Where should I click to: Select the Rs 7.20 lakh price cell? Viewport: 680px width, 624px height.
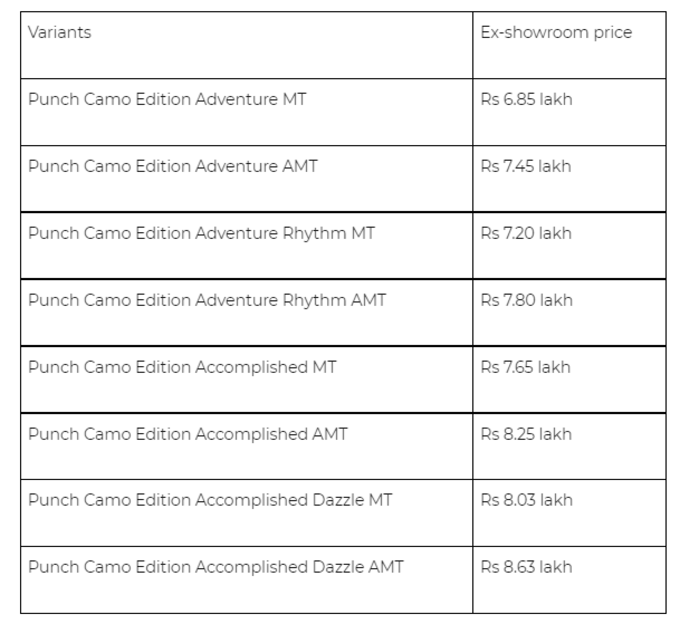coord(569,245)
